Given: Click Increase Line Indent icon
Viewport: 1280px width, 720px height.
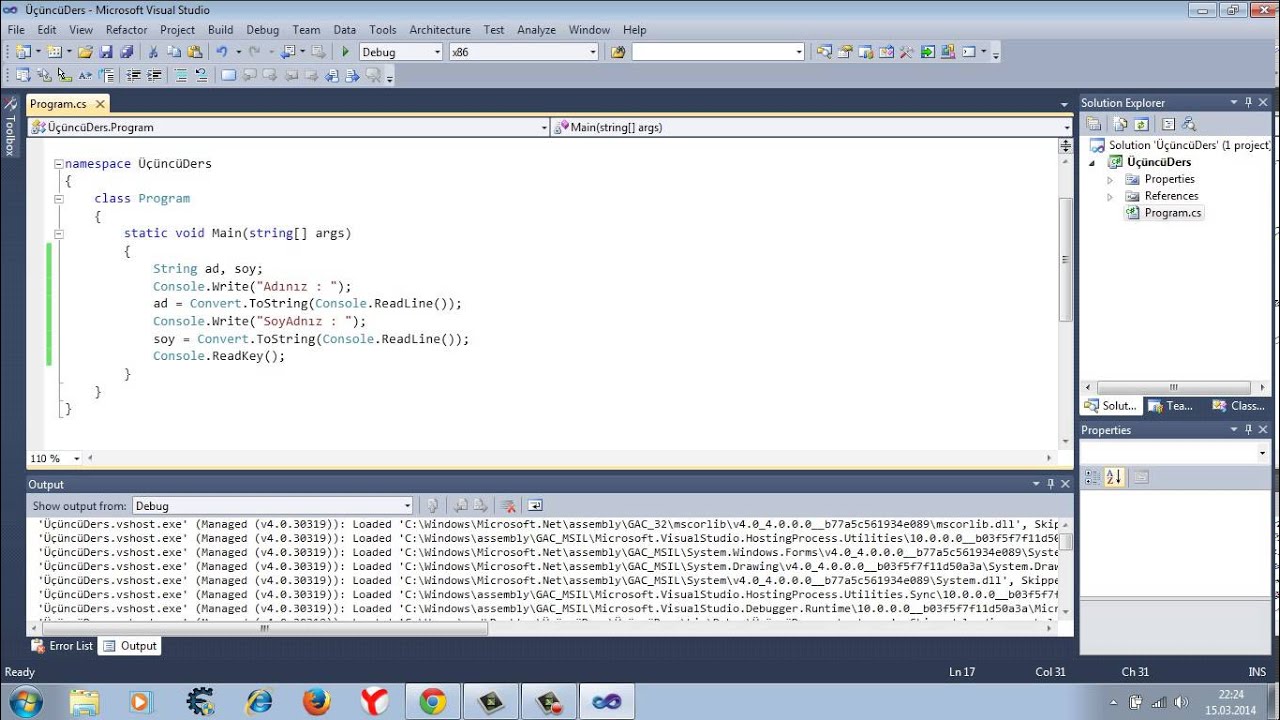Looking at the screenshot, I should tap(155, 75).
